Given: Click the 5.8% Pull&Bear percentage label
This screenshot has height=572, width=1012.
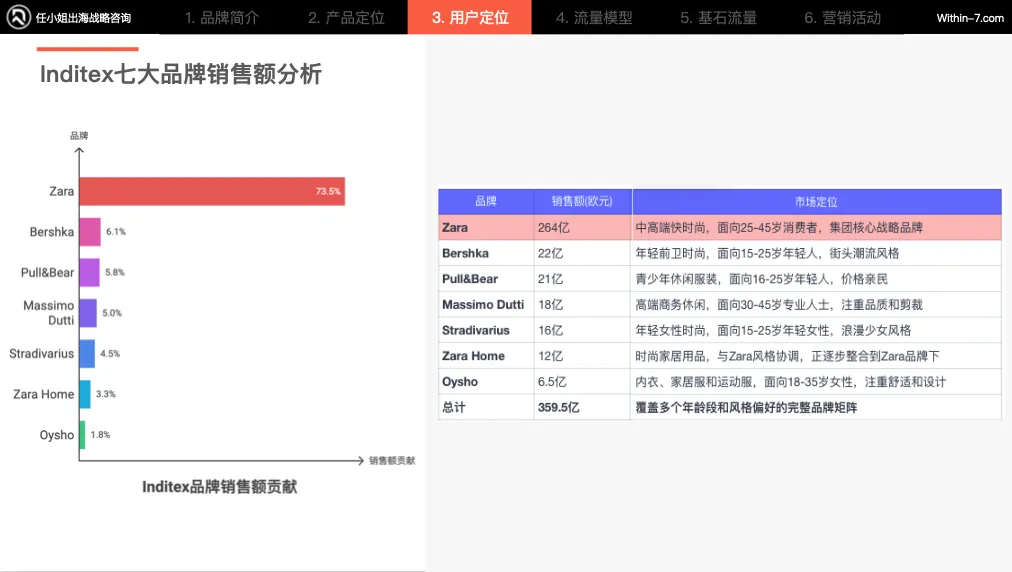Looking at the screenshot, I should [x=115, y=272].
